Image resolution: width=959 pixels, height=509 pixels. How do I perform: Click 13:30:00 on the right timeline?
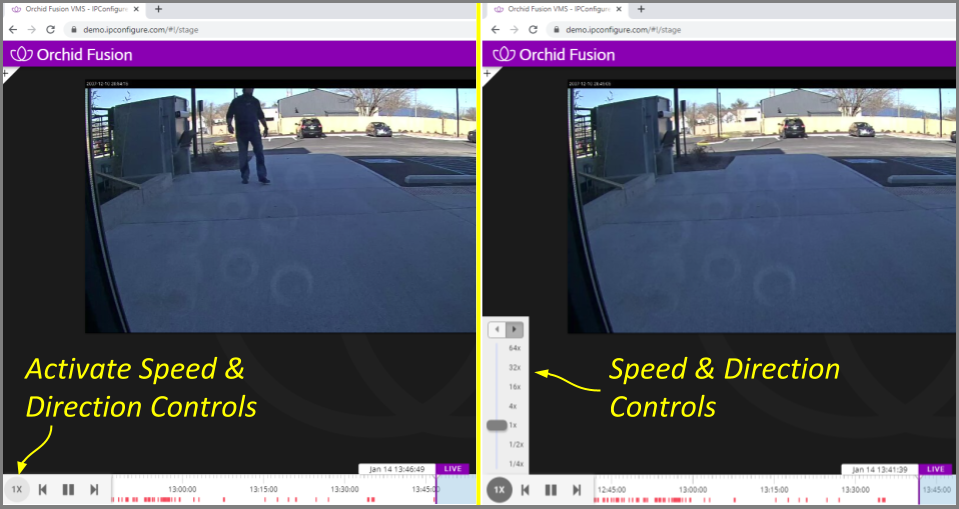856,489
